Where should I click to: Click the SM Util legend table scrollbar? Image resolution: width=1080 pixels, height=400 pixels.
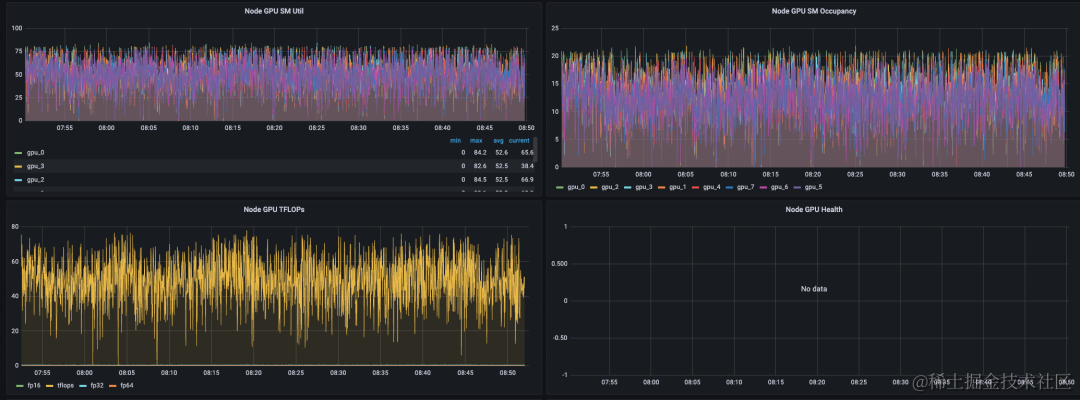[x=535, y=150]
